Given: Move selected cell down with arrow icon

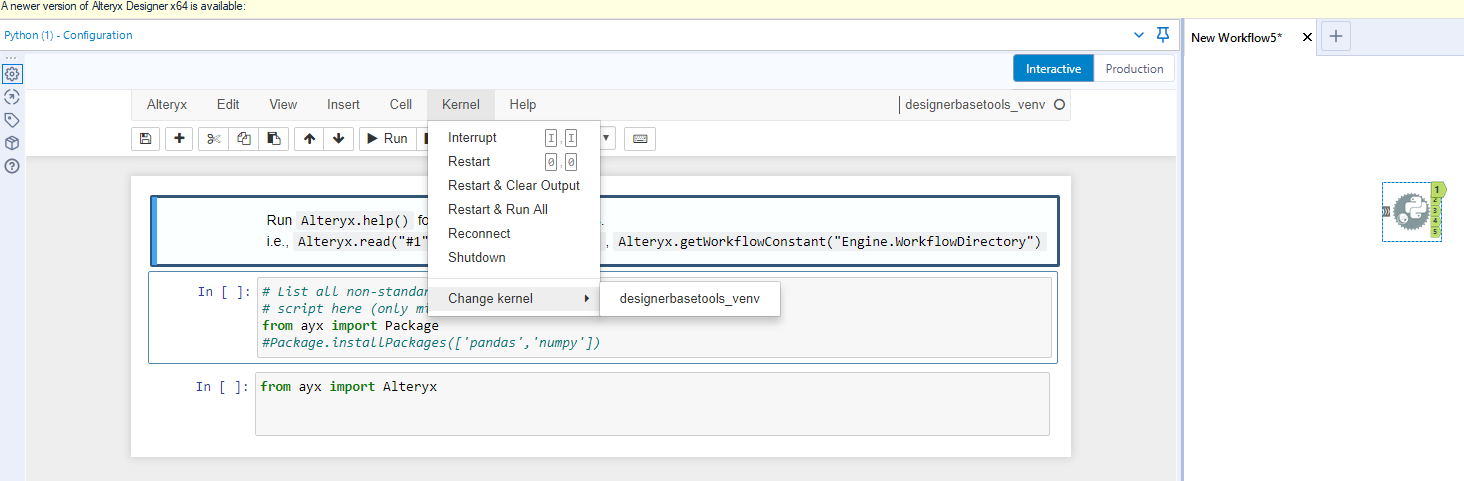Looking at the screenshot, I should [338, 139].
